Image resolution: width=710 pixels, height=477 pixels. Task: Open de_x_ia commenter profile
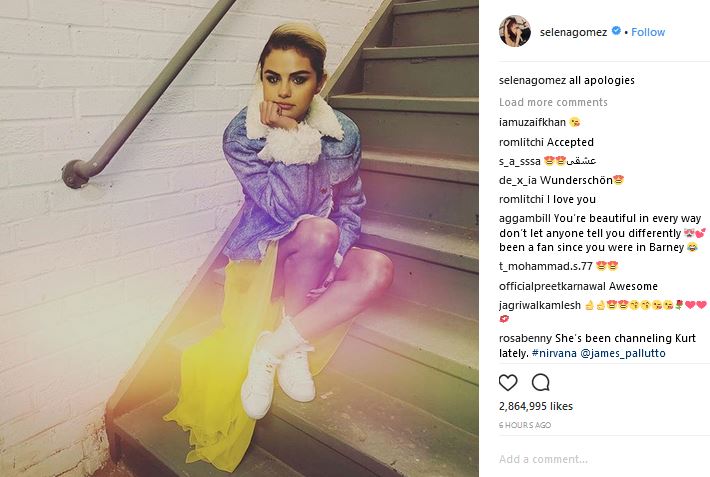518,180
